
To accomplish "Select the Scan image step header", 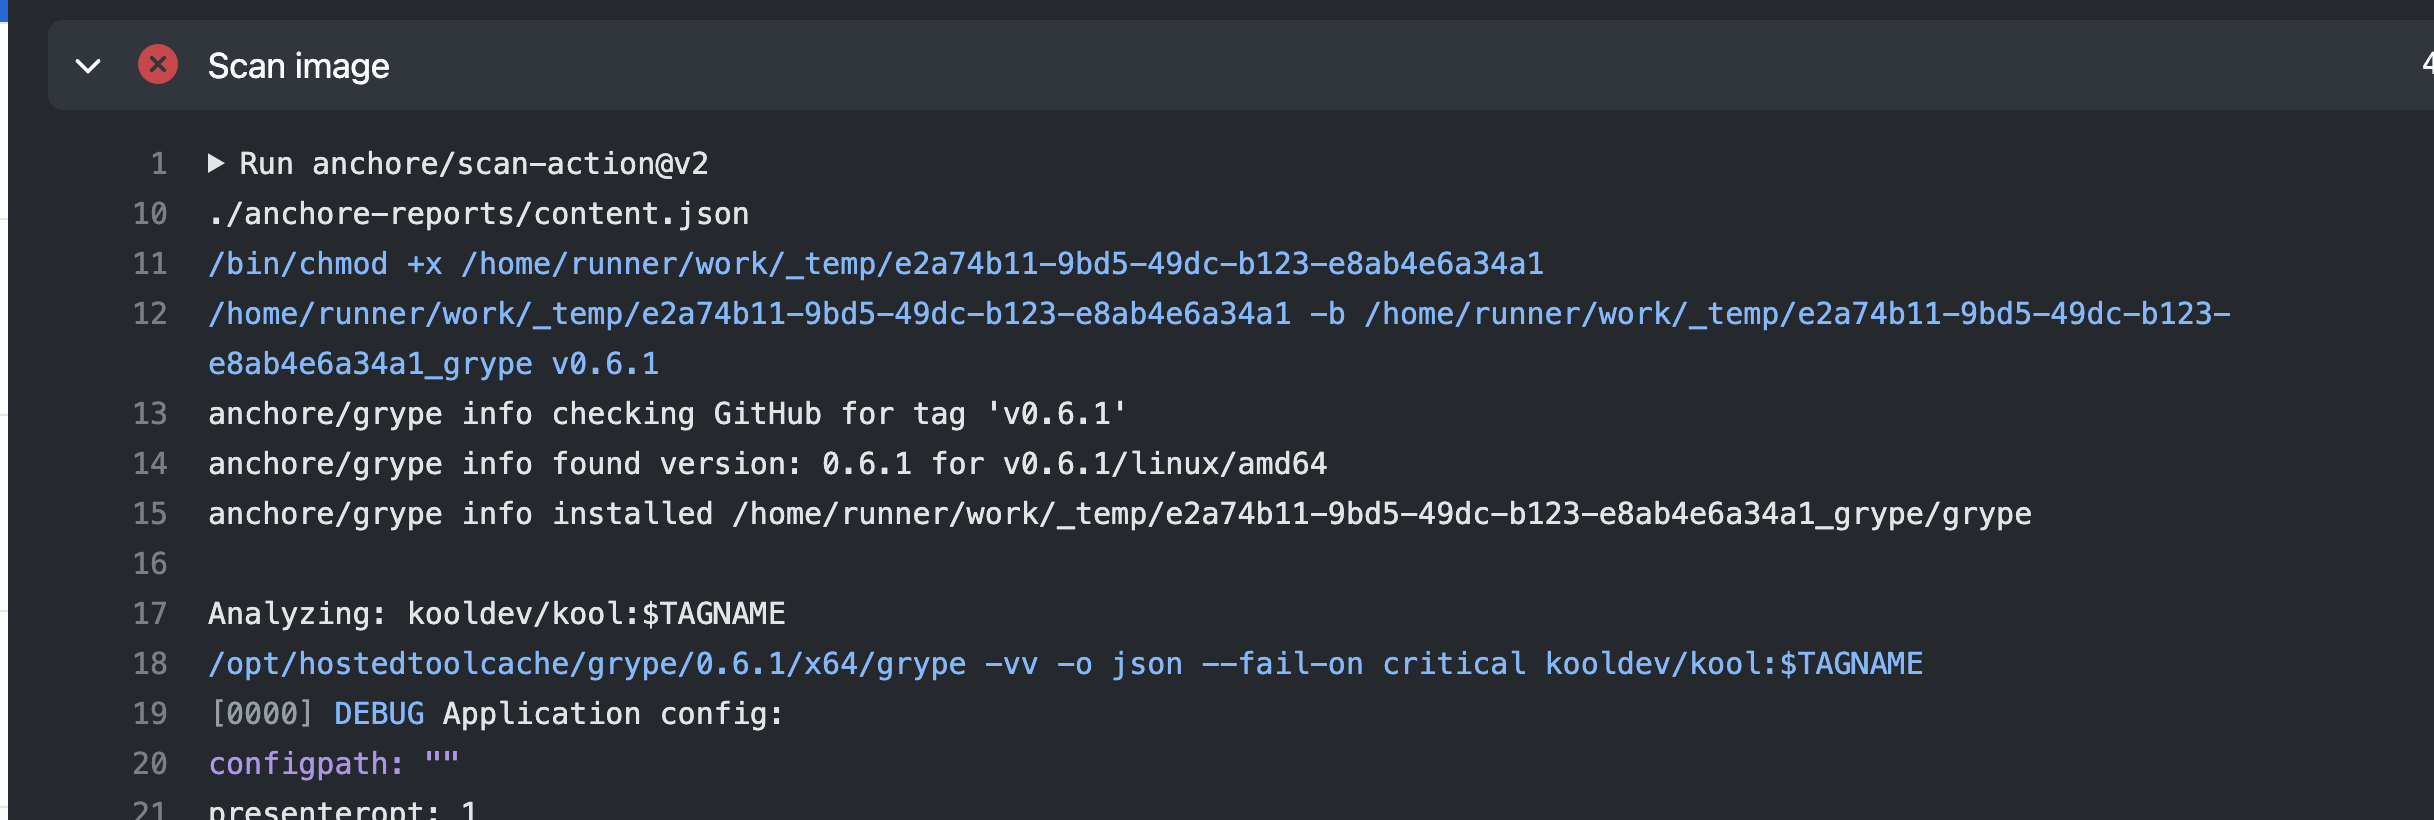I will [297, 66].
